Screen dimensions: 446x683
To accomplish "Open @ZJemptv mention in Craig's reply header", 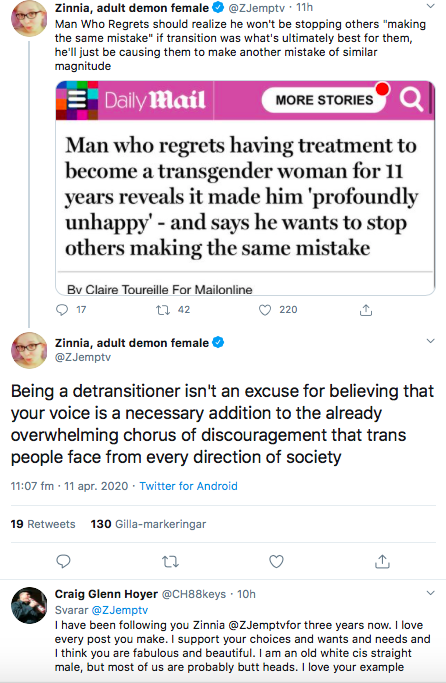I will click(120, 610).
